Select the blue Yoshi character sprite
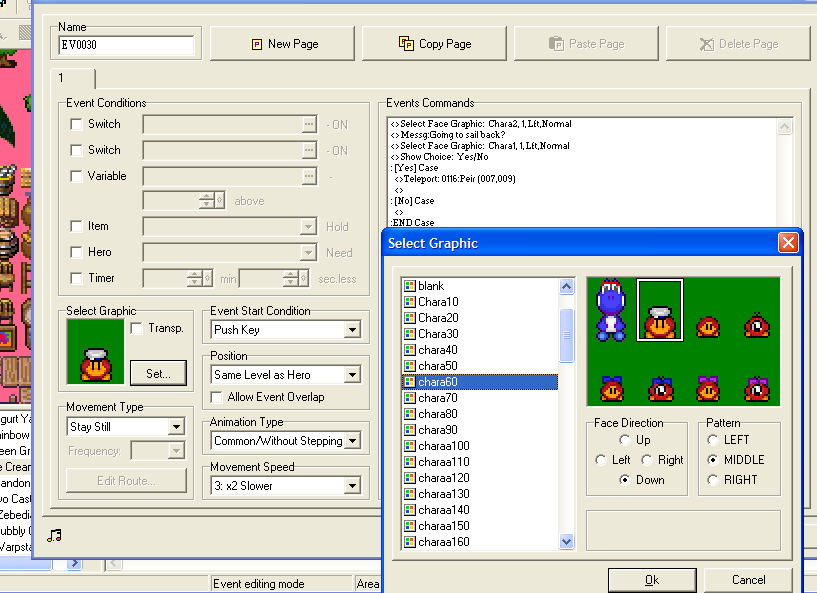Viewport: 817px width, 593px height. click(610, 309)
